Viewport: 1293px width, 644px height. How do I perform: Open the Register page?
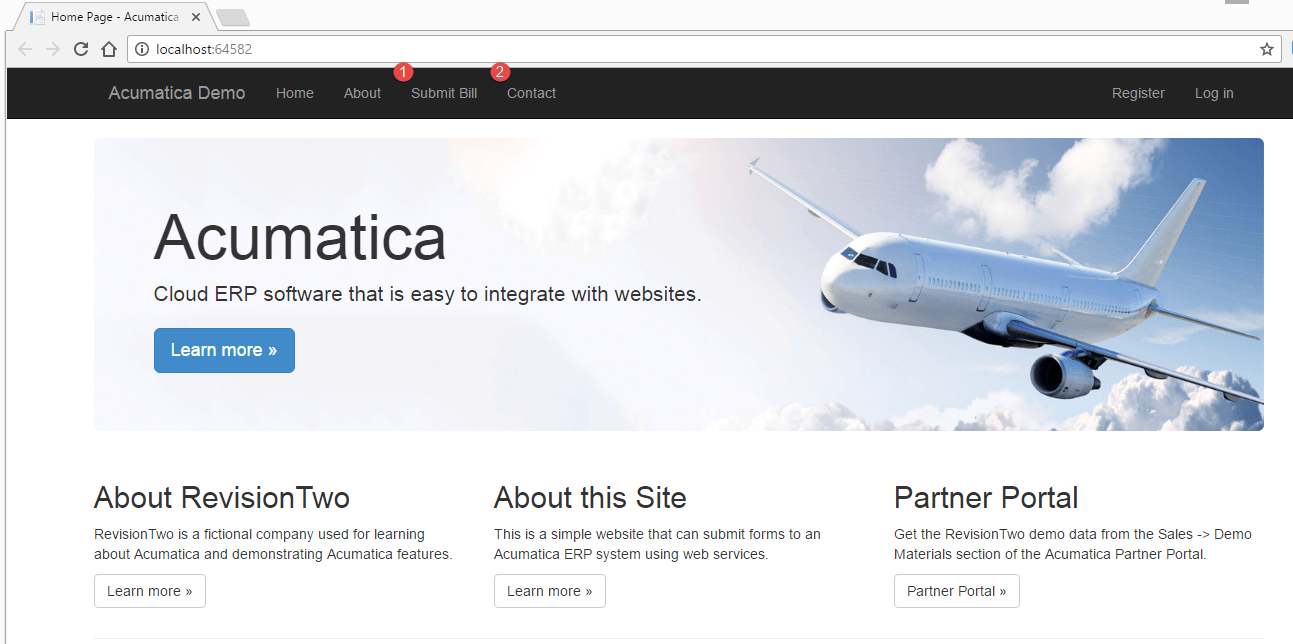1138,93
